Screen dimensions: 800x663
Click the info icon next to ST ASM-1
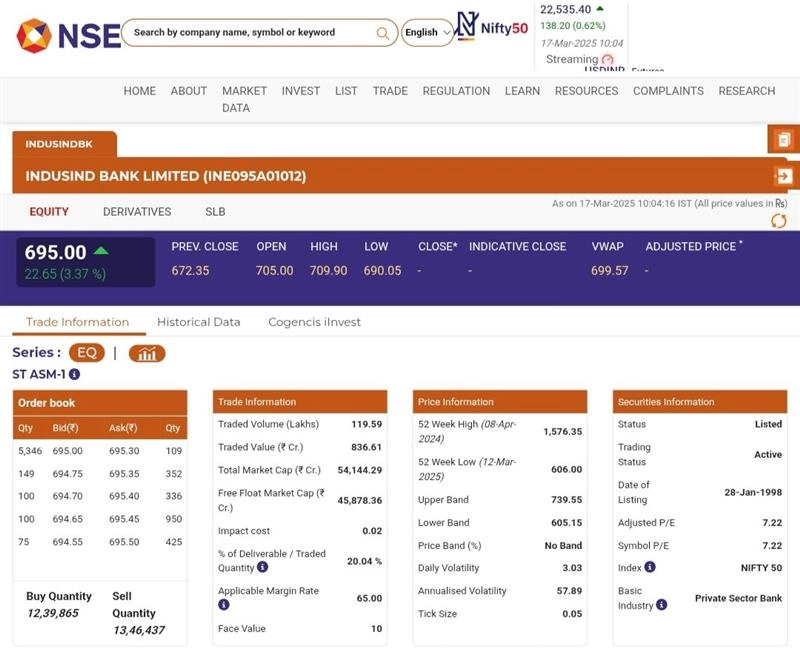pyautogui.click(x=74, y=374)
